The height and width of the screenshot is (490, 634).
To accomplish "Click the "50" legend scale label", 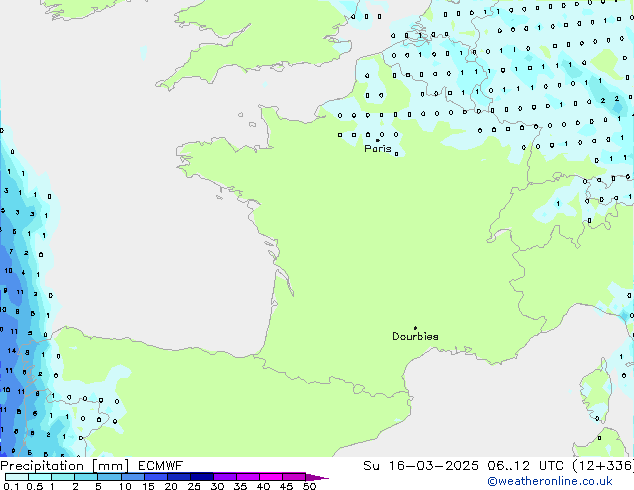I will pos(309,486).
